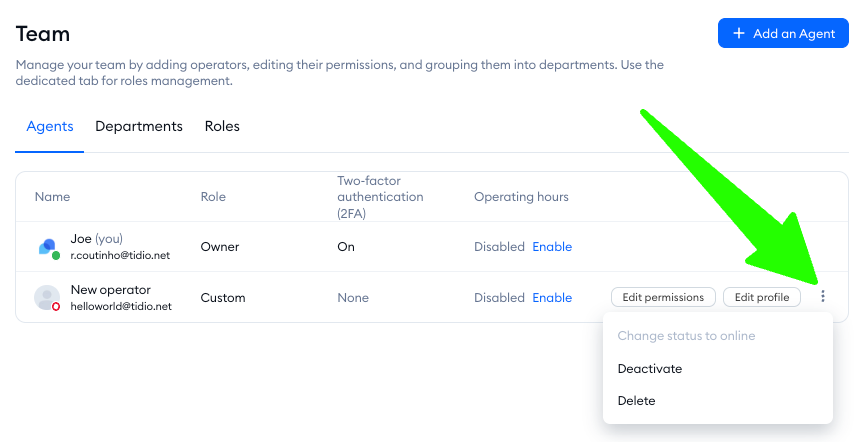Click the helloworld@tidio.net email address
The image size is (868, 442).
tap(121, 306)
